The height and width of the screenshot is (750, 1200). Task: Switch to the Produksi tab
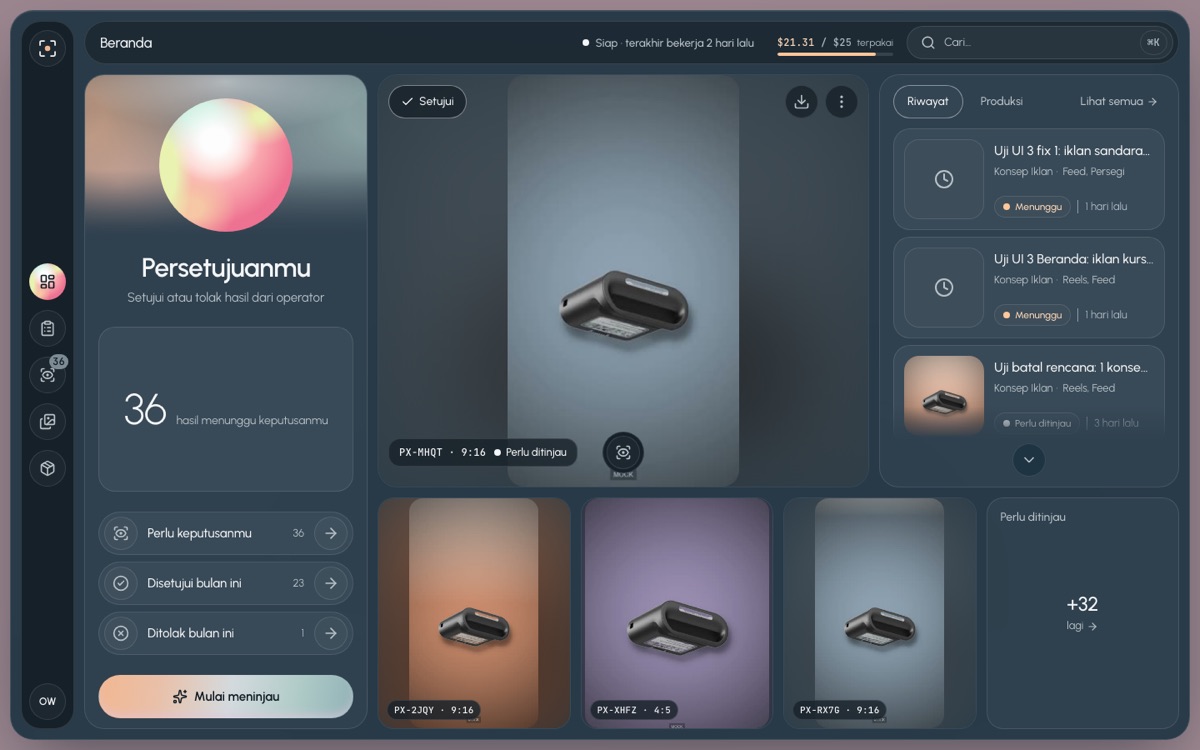pos(1001,102)
